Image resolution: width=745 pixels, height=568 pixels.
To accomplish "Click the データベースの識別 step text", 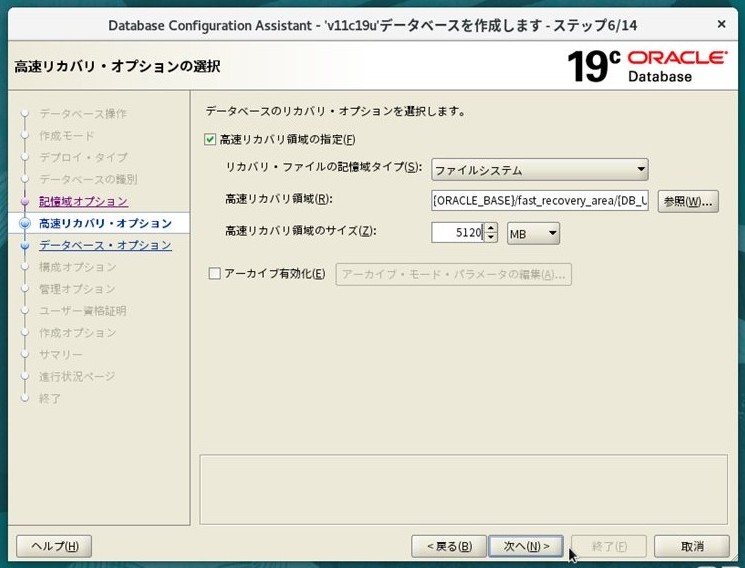I will pyautogui.click(x=88, y=179).
